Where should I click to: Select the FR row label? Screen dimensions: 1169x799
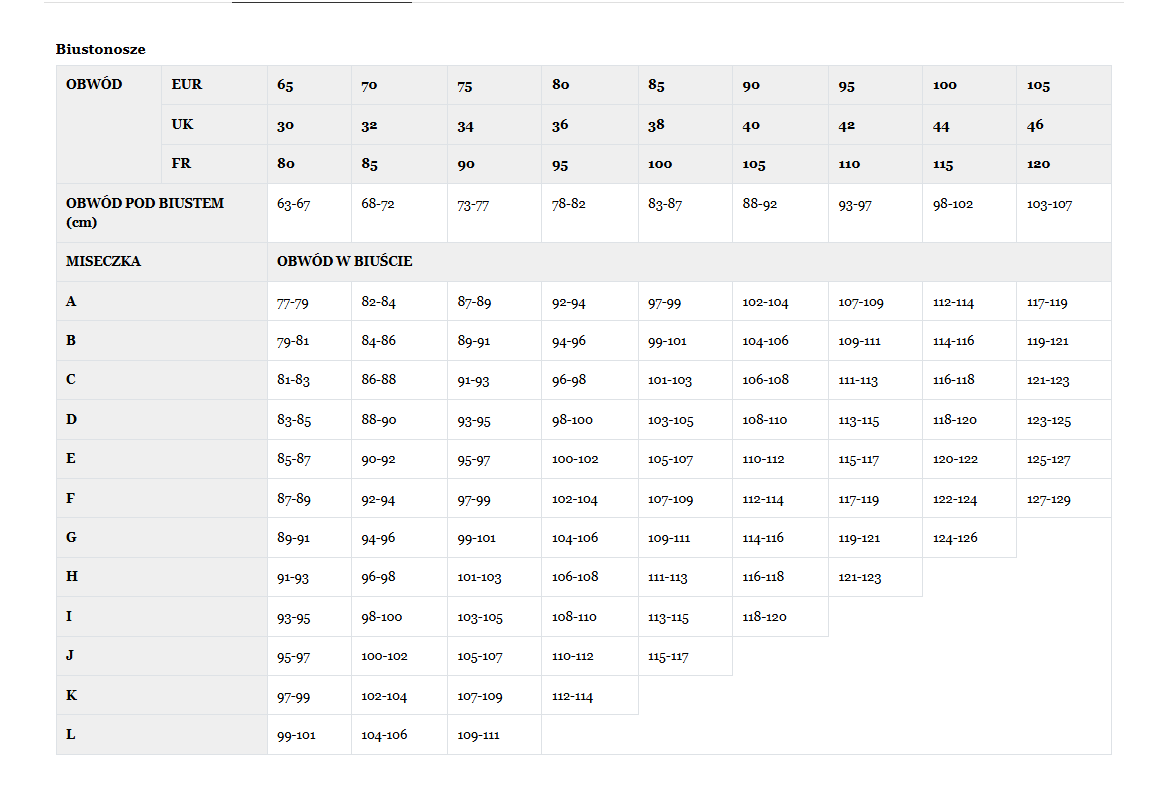181,164
